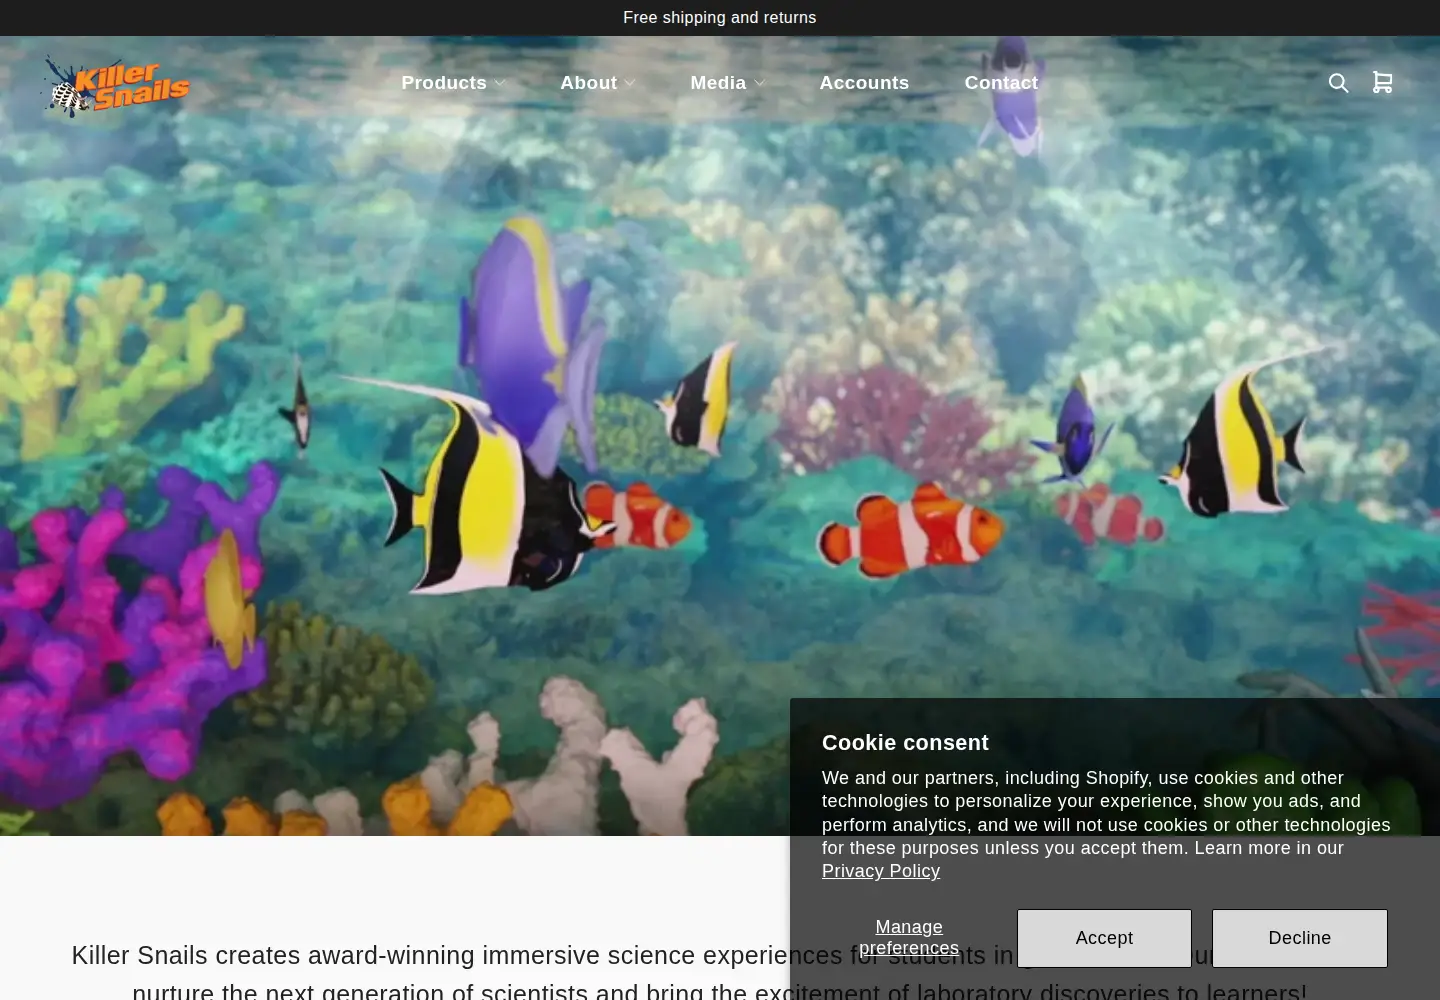Expand the Products dropdown chevron
Screen dimensions: 1440x1000
(500, 83)
